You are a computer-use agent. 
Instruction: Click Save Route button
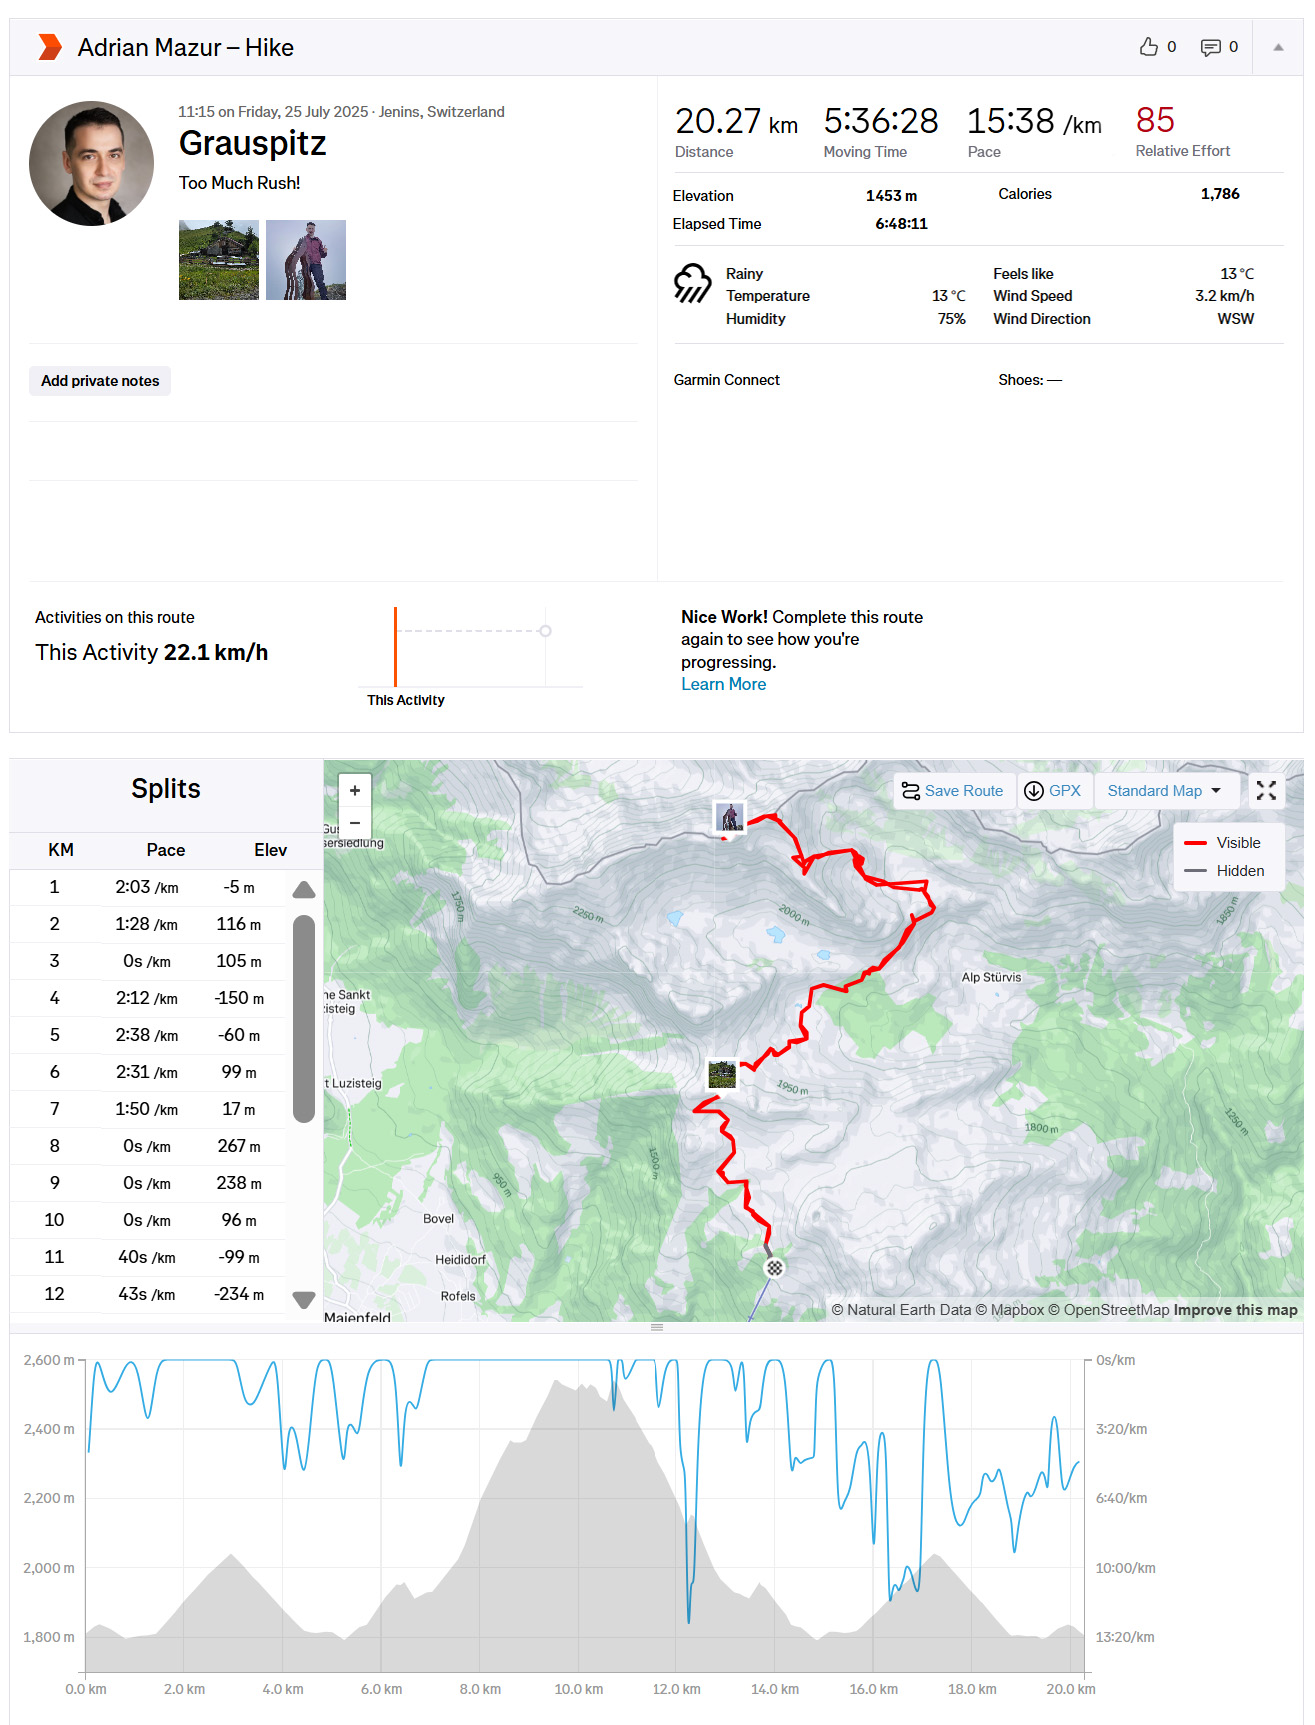(x=953, y=790)
